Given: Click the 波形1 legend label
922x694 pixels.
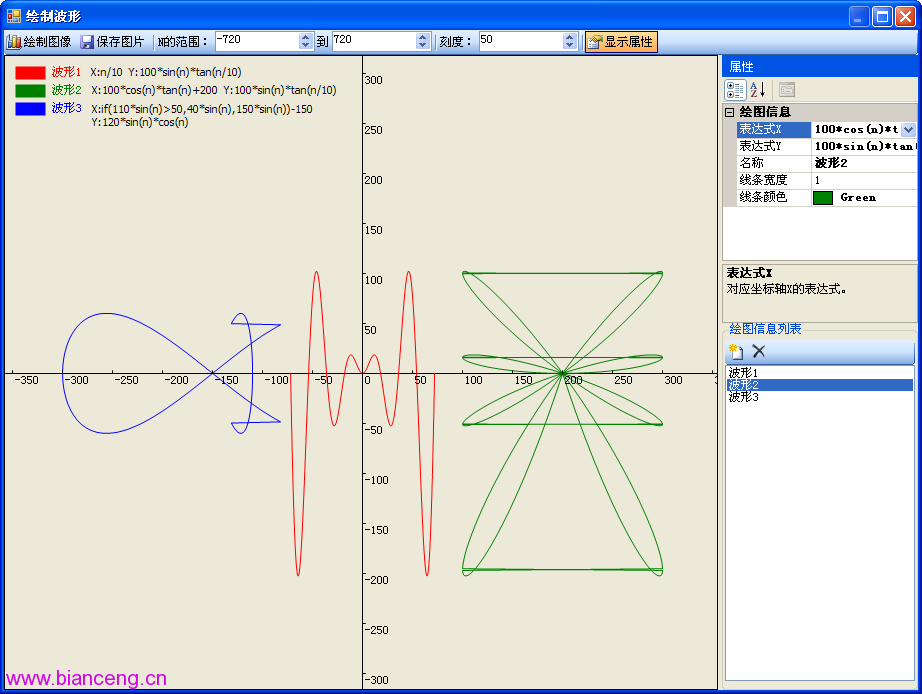Looking at the screenshot, I should [x=66, y=72].
